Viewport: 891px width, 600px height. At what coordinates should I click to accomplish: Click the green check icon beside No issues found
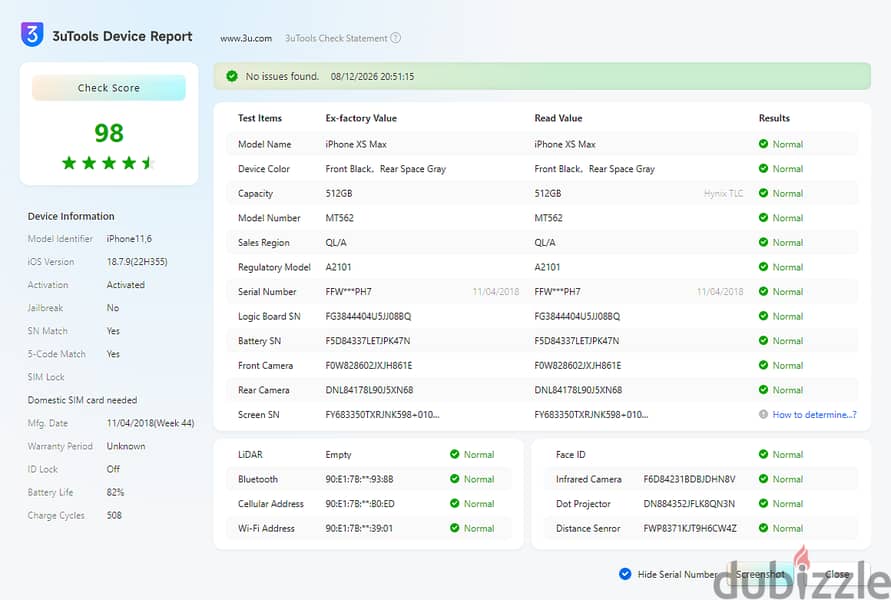pos(232,76)
